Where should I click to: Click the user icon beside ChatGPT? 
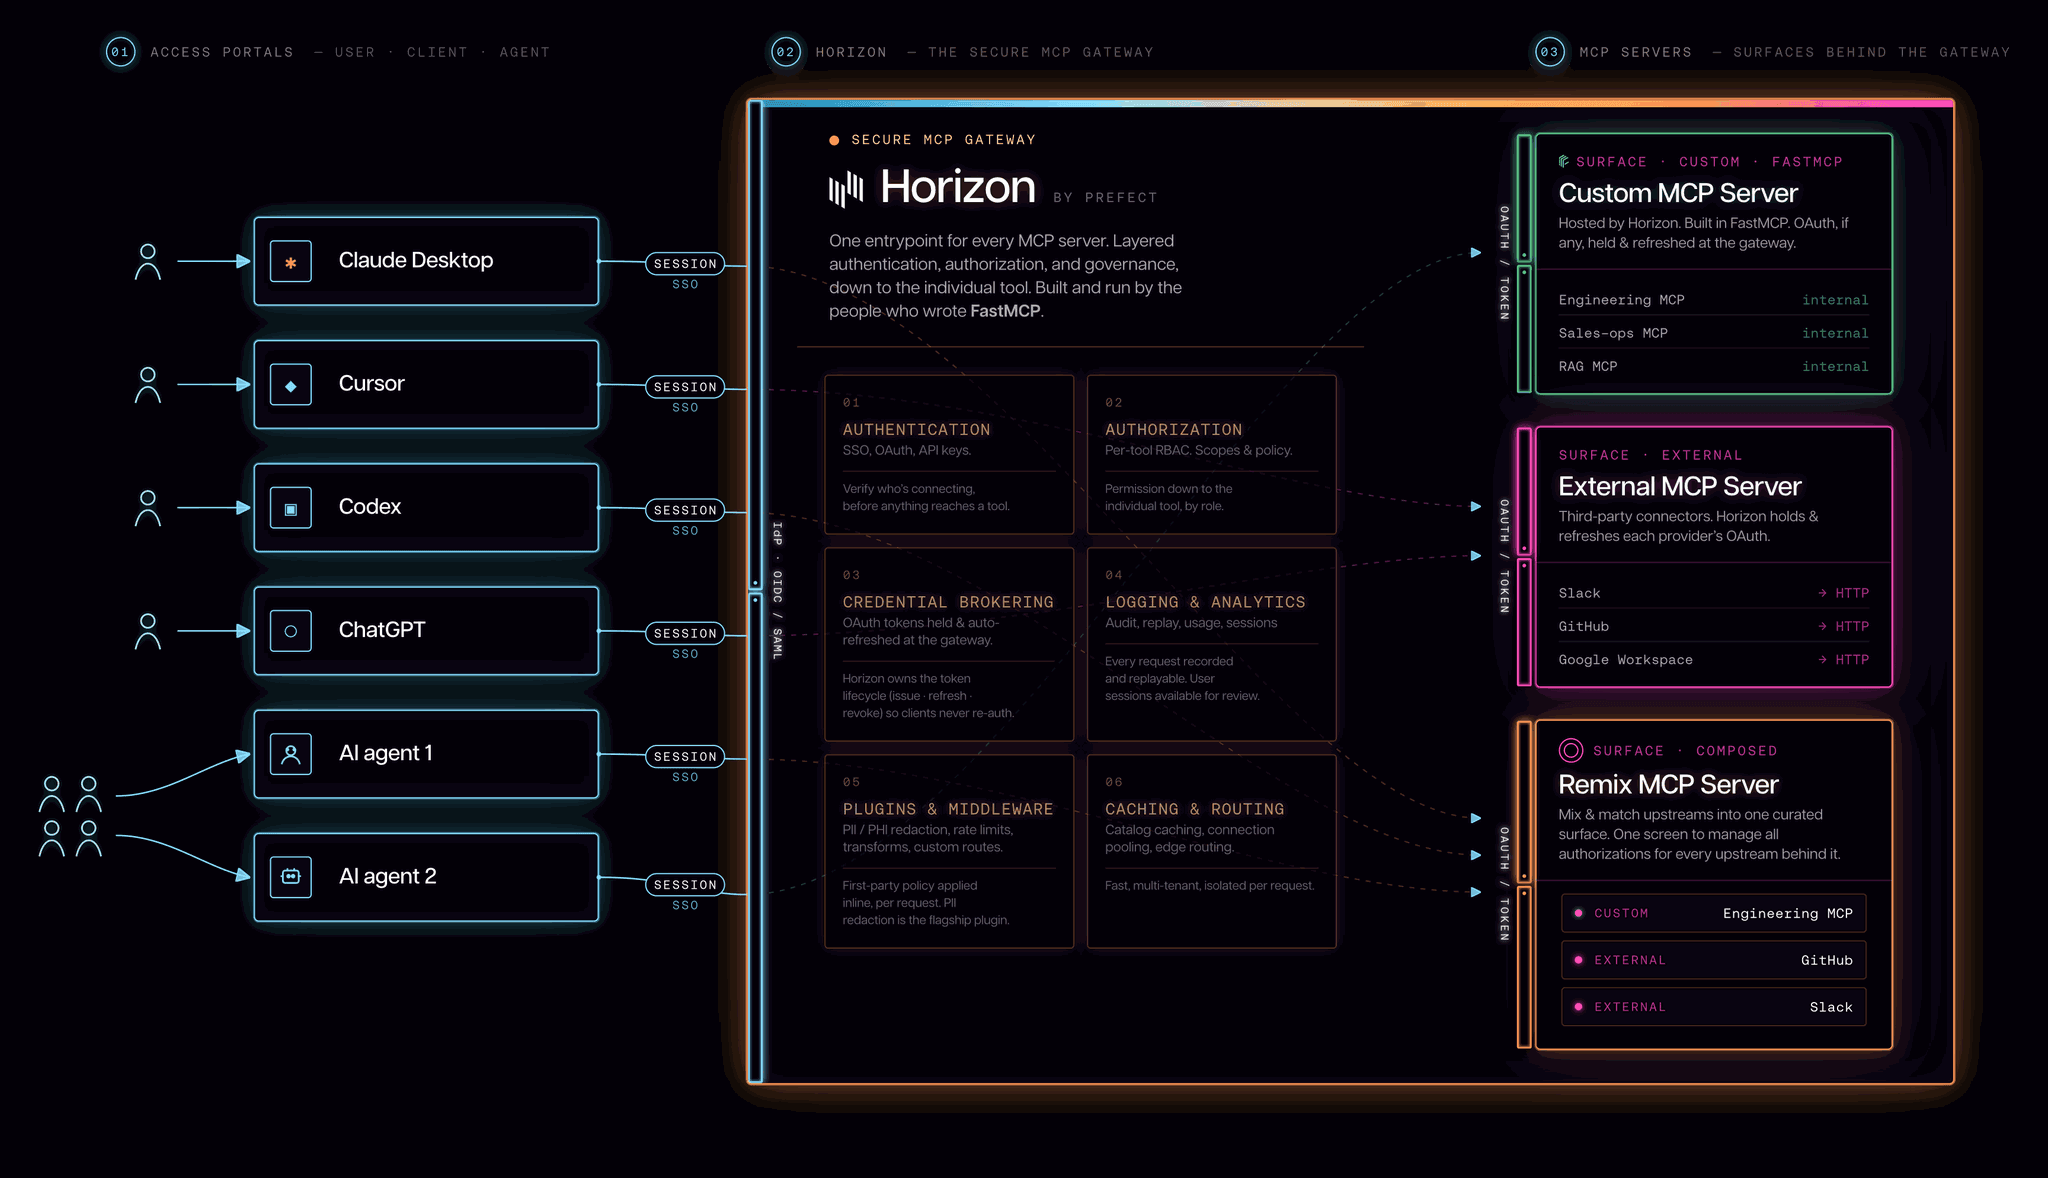pos(148,631)
